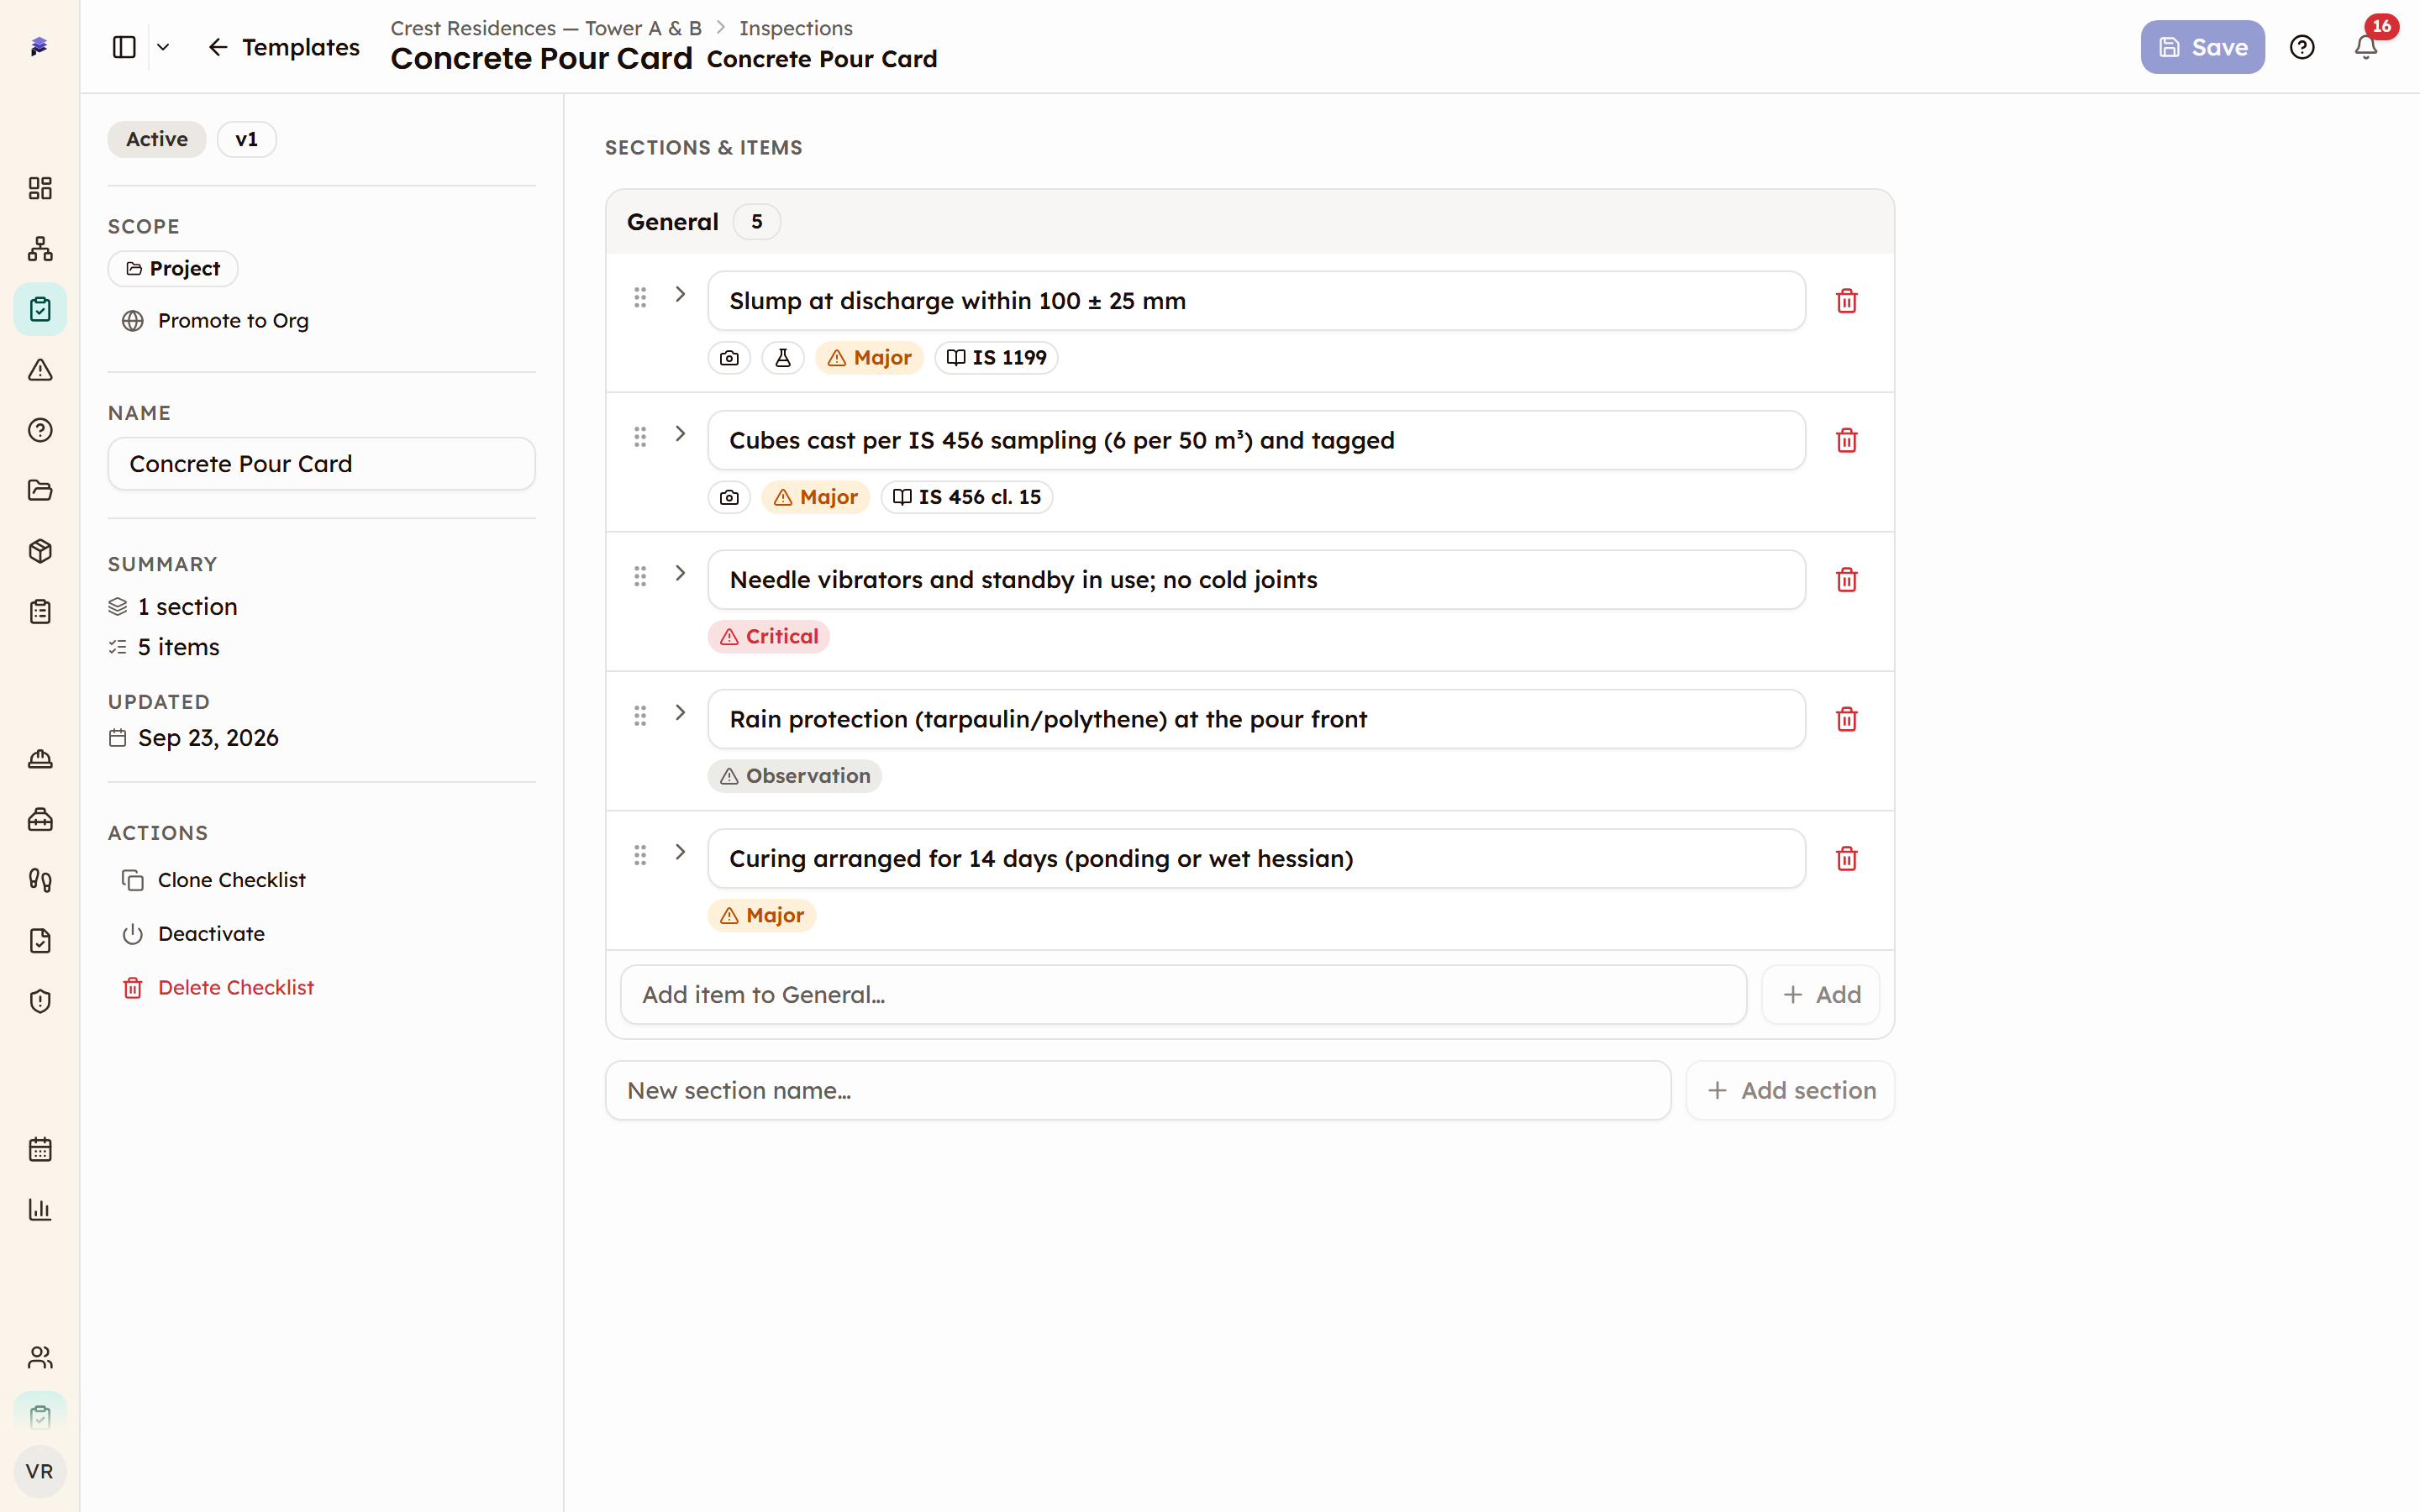The width and height of the screenshot is (2420, 1512).
Task: Expand the Curing arranged for 14 days item
Action: [x=680, y=852]
